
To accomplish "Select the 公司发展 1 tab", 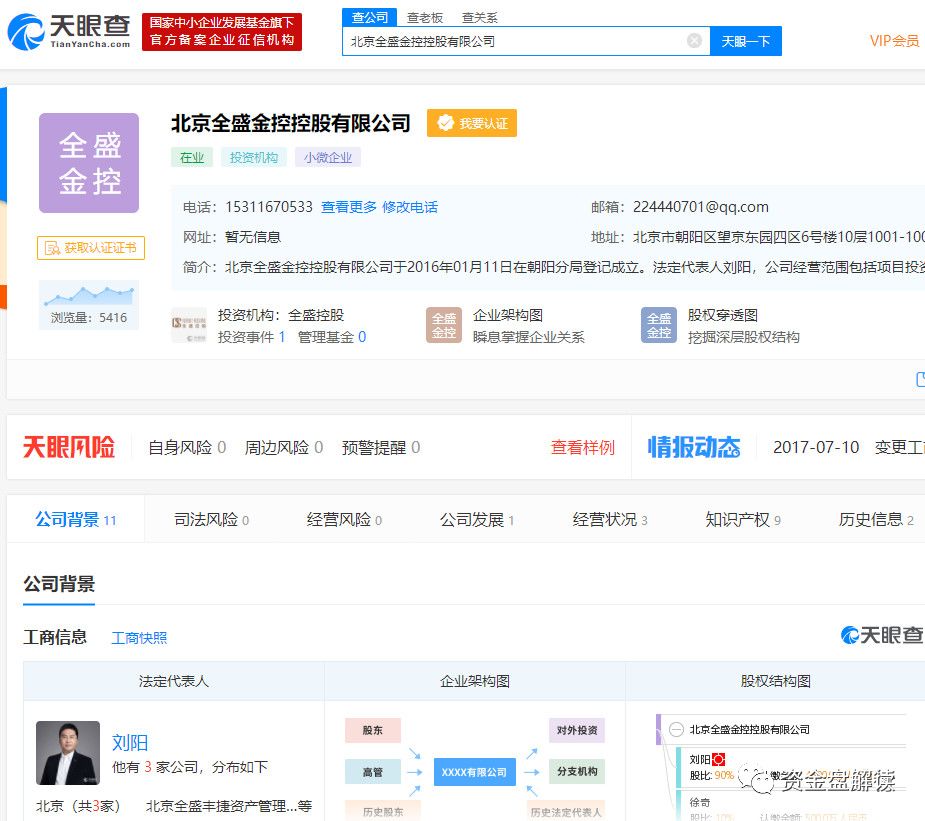I will 477,520.
